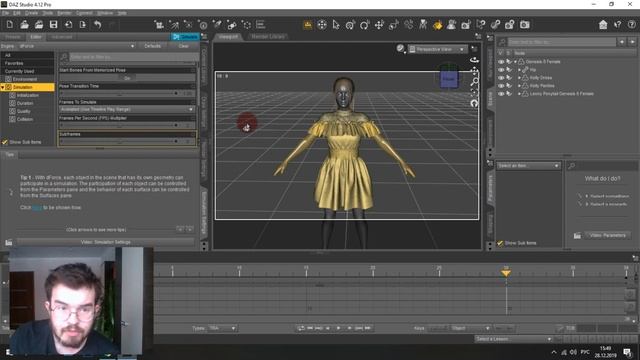This screenshot has height=360, width=640.
Task: Click the camera icon at end of toolbar
Action: tap(524, 25)
